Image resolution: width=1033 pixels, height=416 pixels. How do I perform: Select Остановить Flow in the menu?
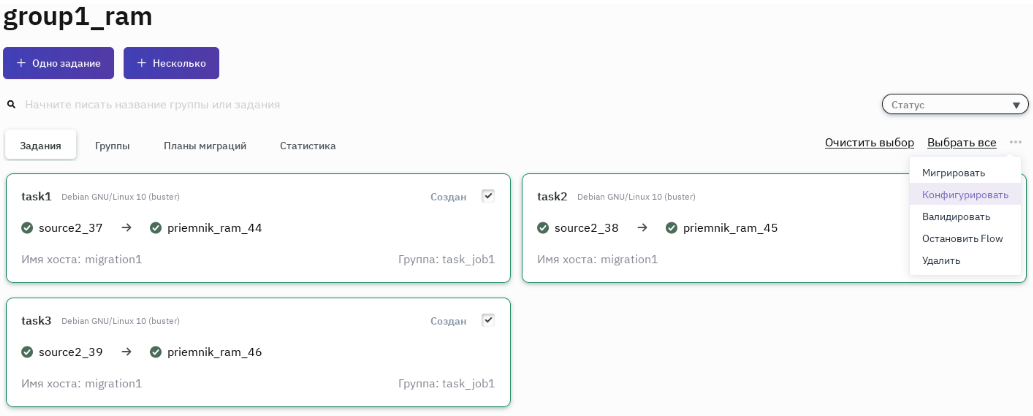pyautogui.click(x=961, y=239)
